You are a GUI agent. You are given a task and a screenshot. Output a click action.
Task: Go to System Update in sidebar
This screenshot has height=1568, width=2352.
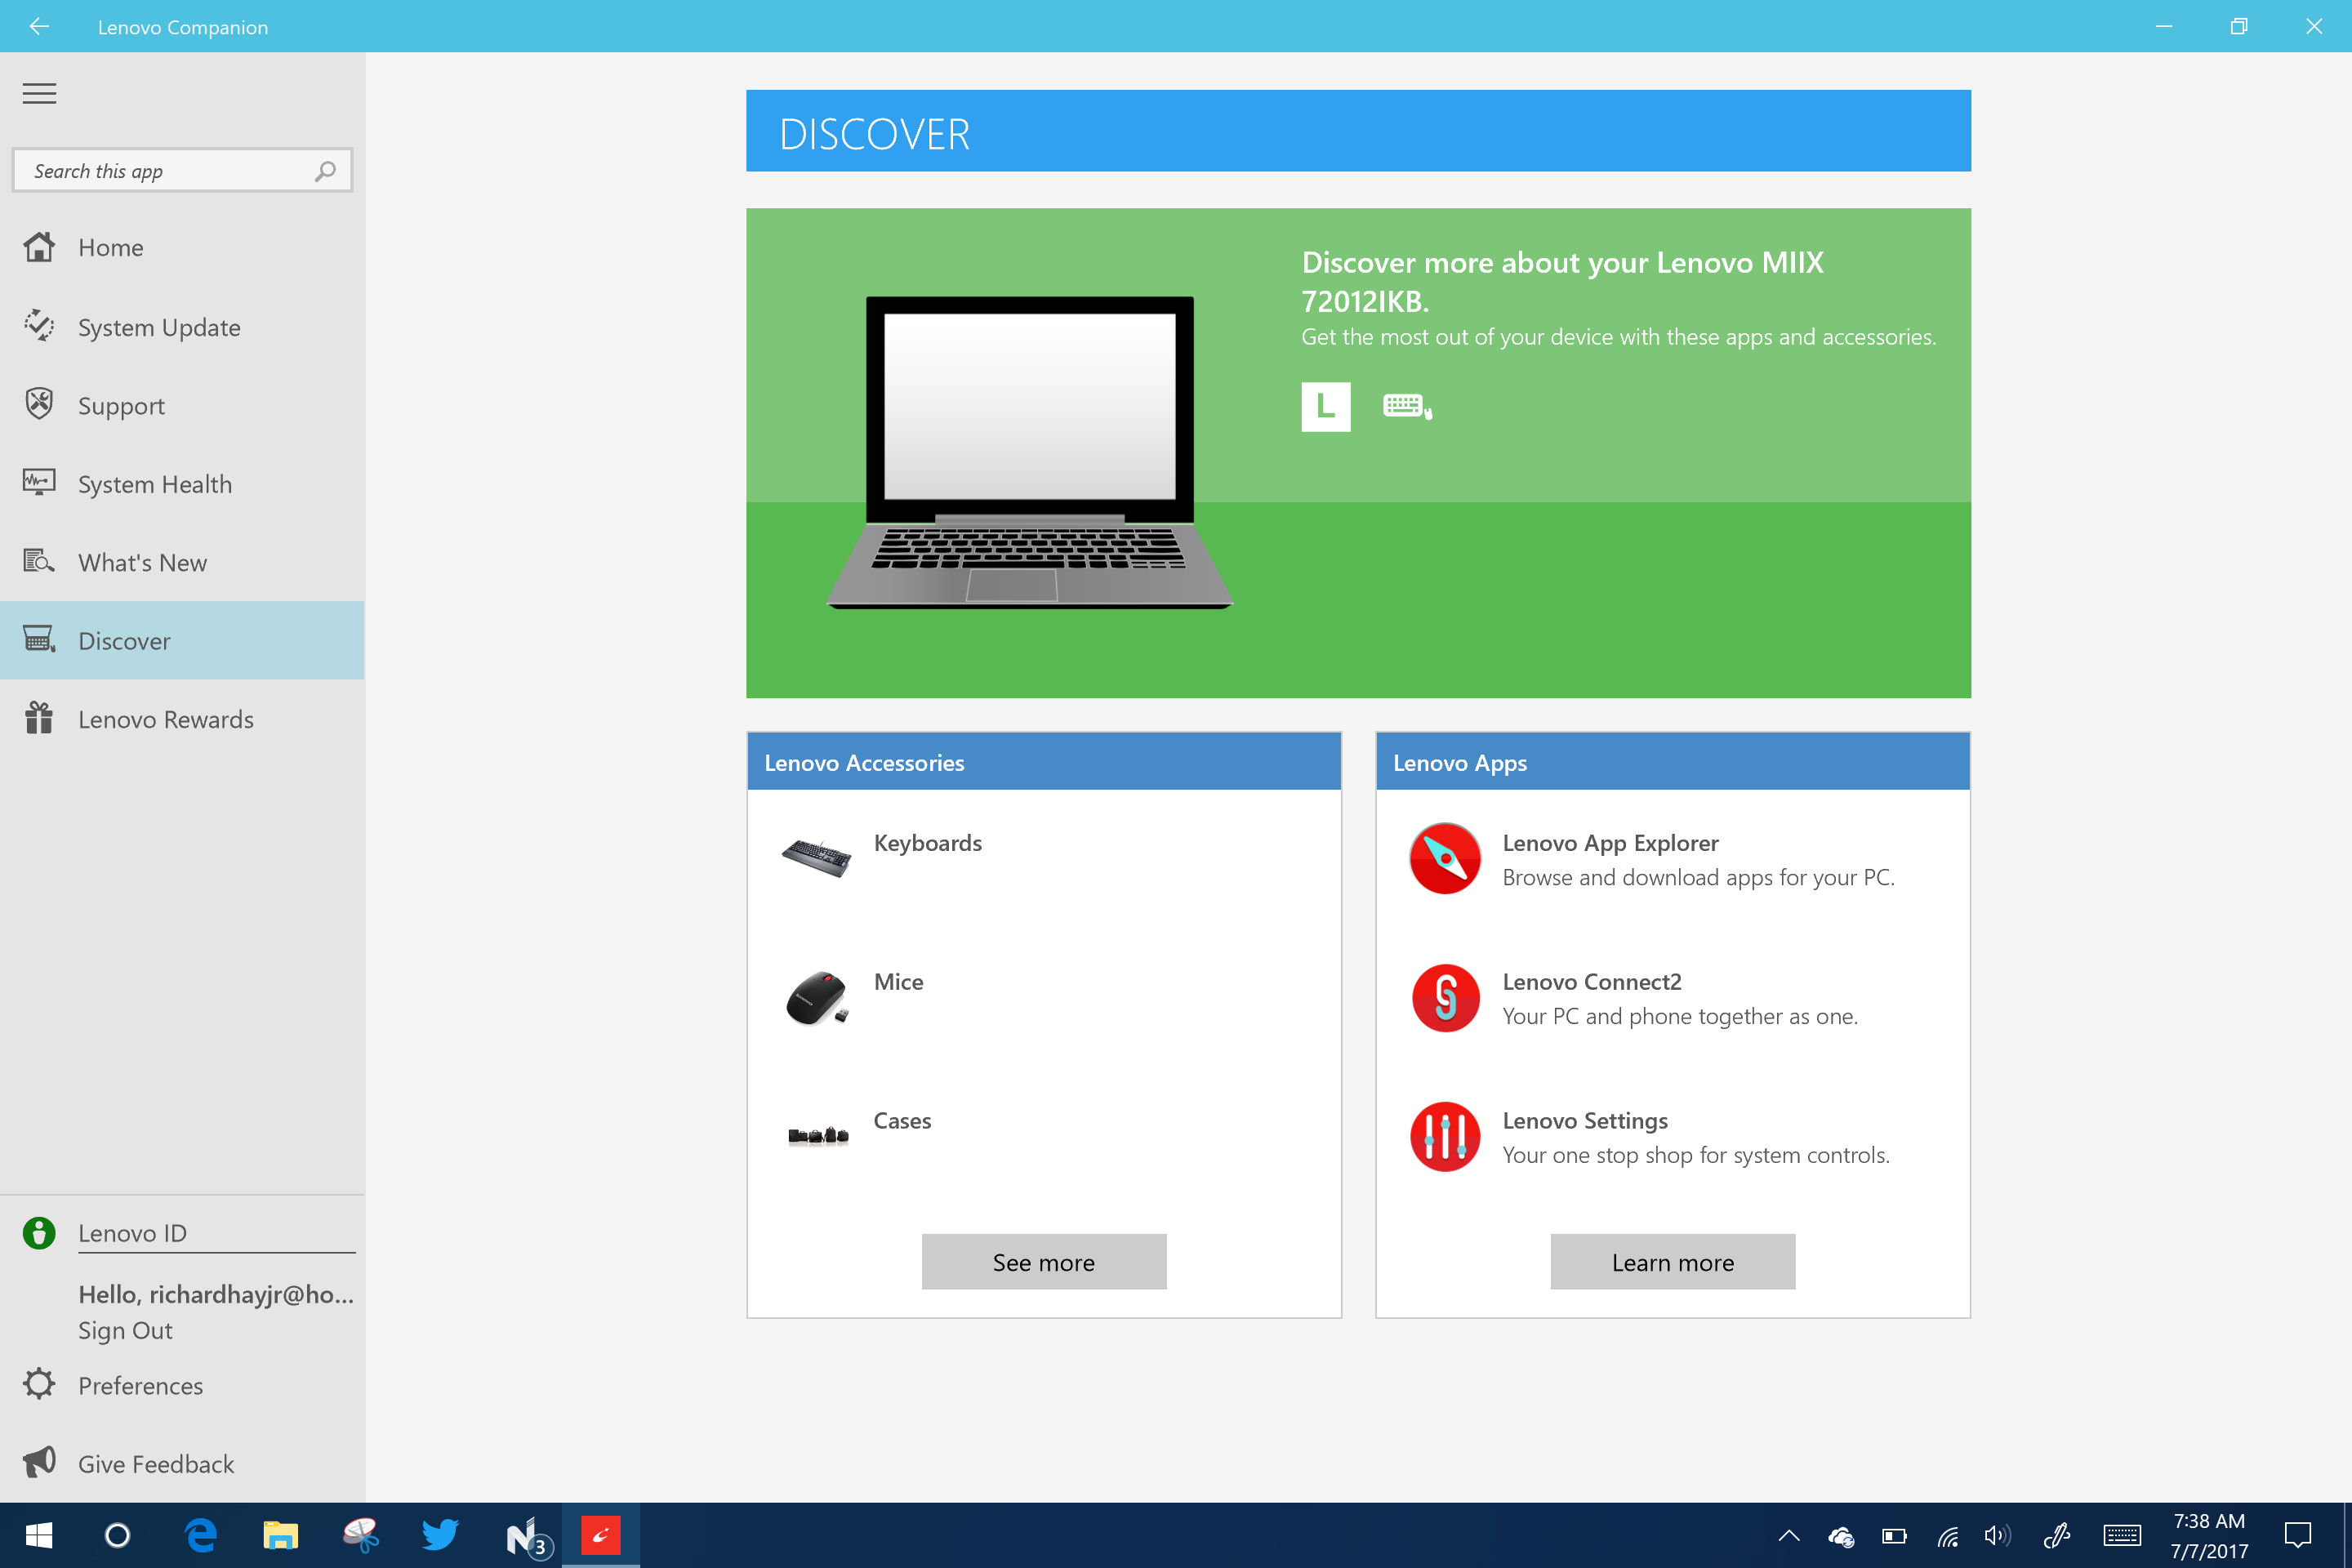coord(159,328)
